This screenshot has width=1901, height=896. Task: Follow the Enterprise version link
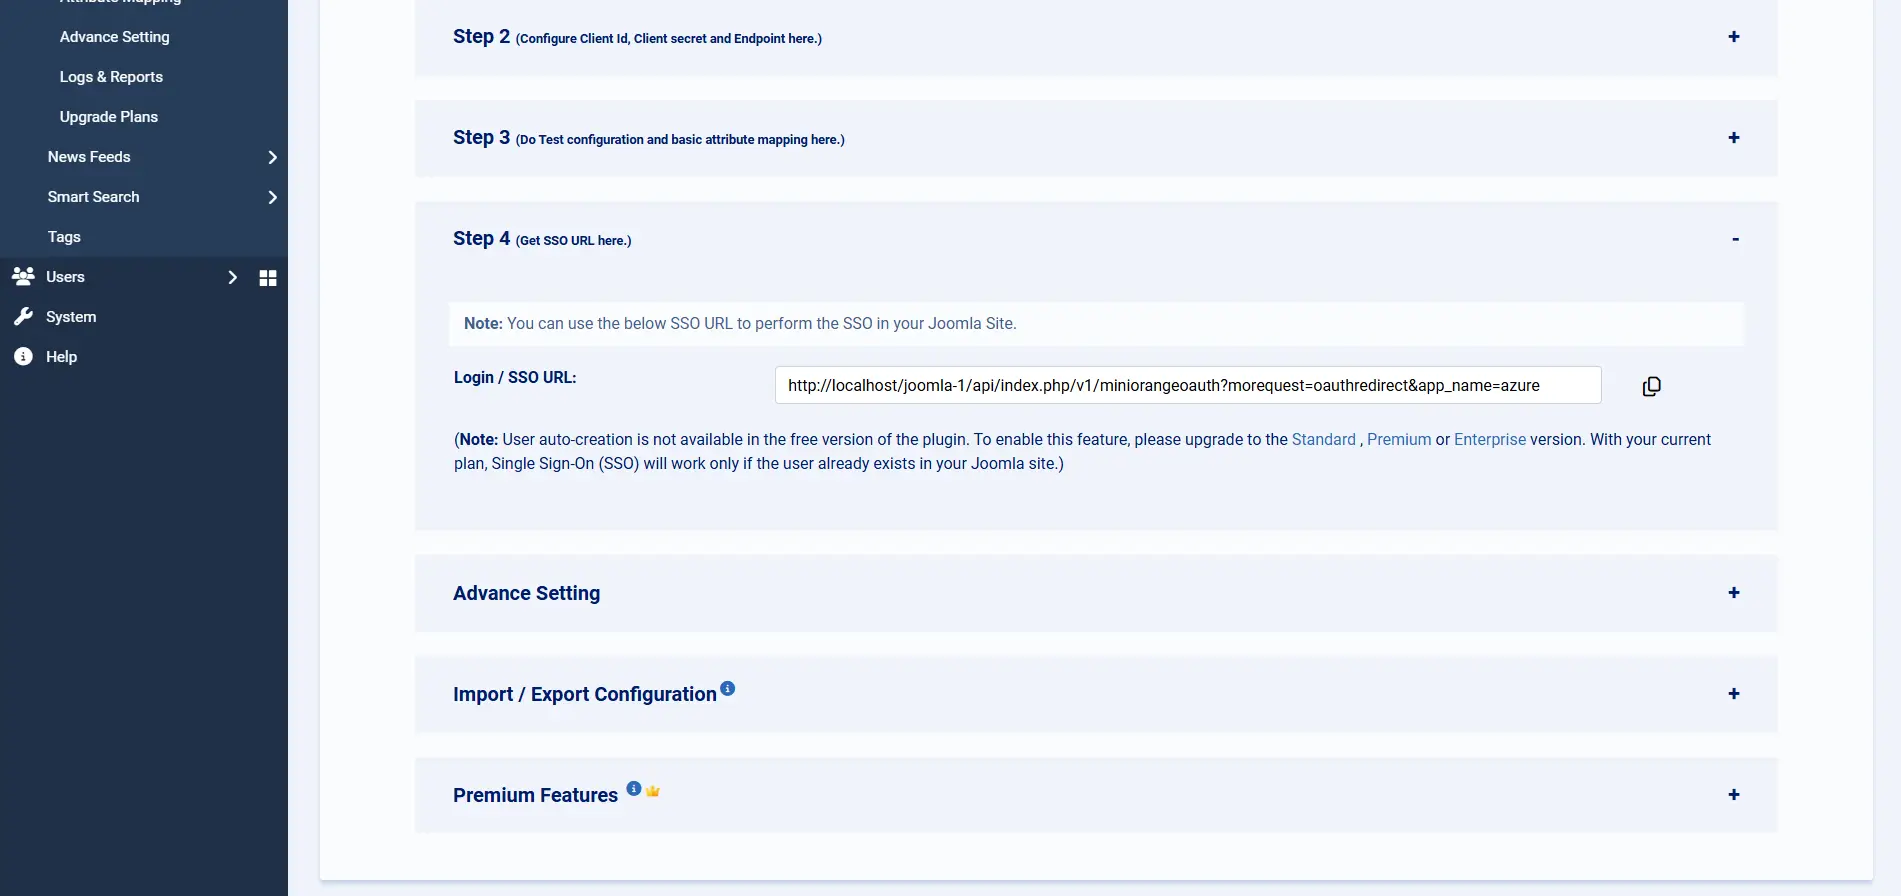1489,440
